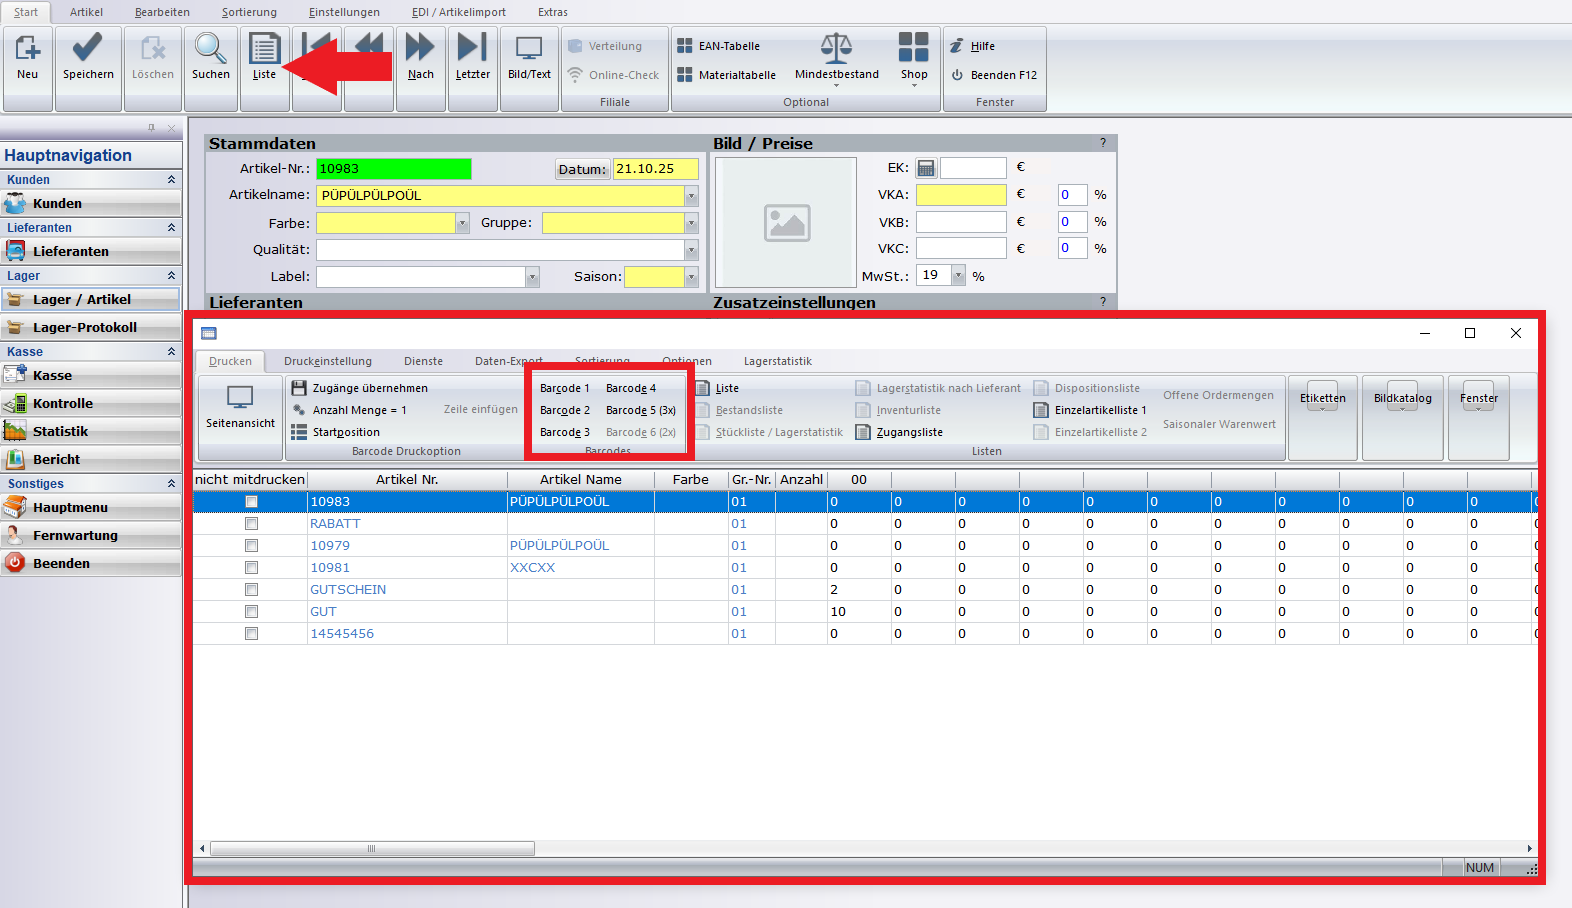Tick the checkbox for article GUTSCHEIN

[x=252, y=590]
